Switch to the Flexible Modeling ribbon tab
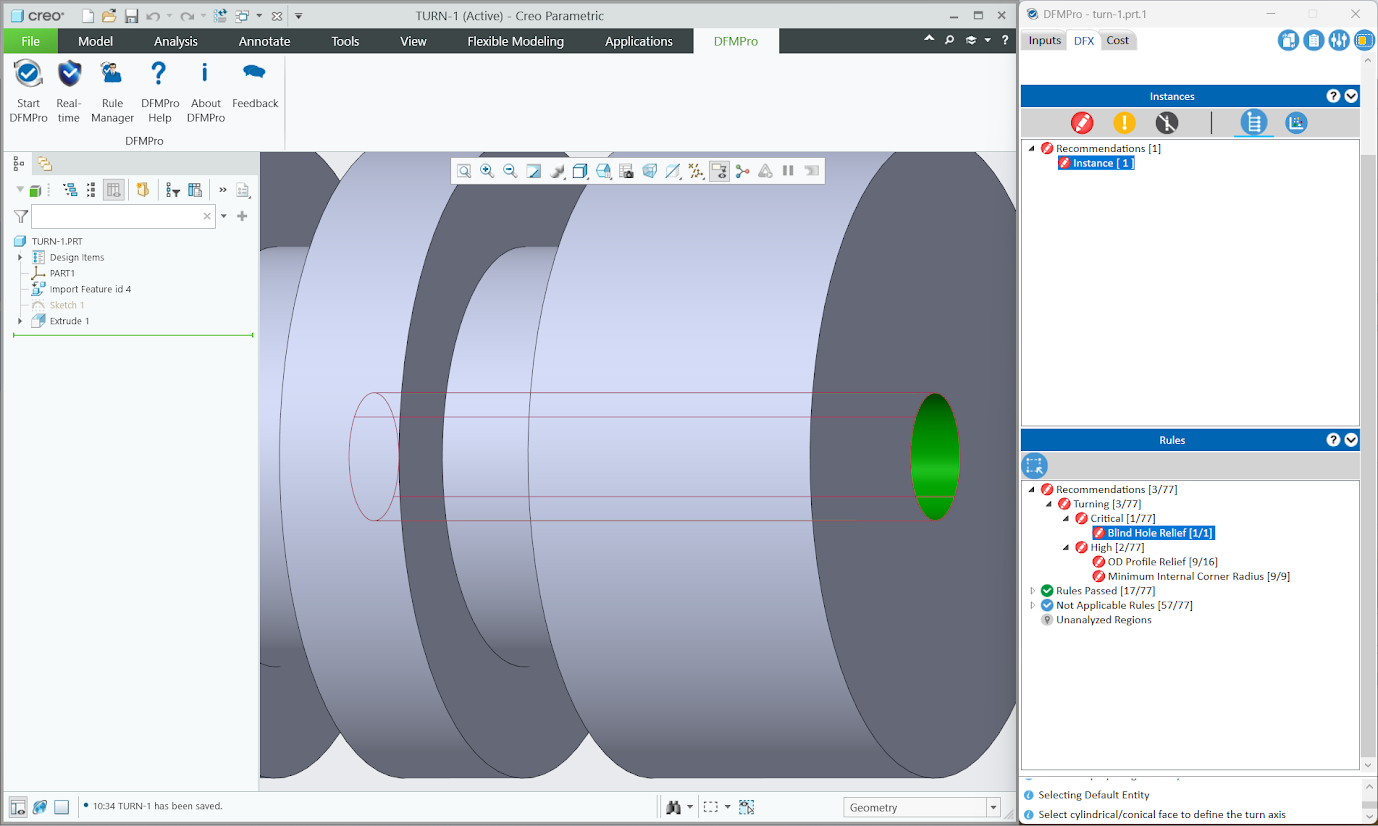Image resolution: width=1378 pixels, height=826 pixels. click(x=515, y=41)
